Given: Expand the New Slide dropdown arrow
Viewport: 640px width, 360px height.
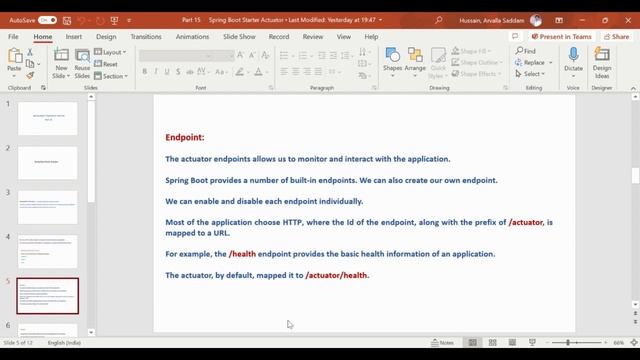Looking at the screenshot, I should [x=68, y=76].
